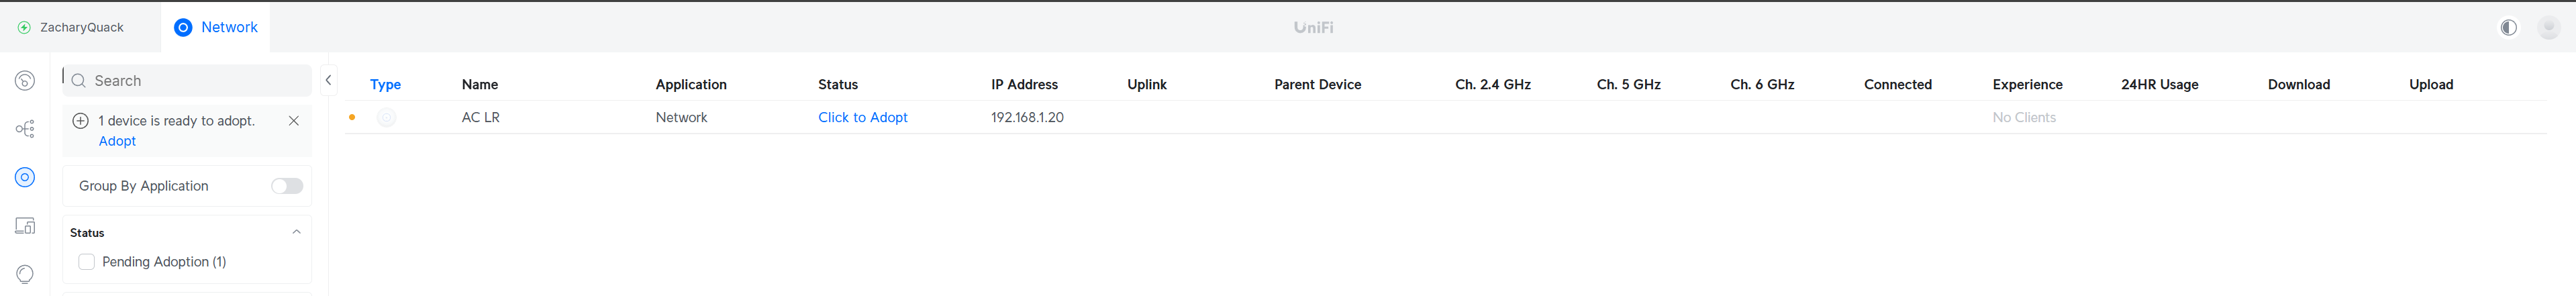
Task: Collapse the filter side panel
Action: point(328,80)
